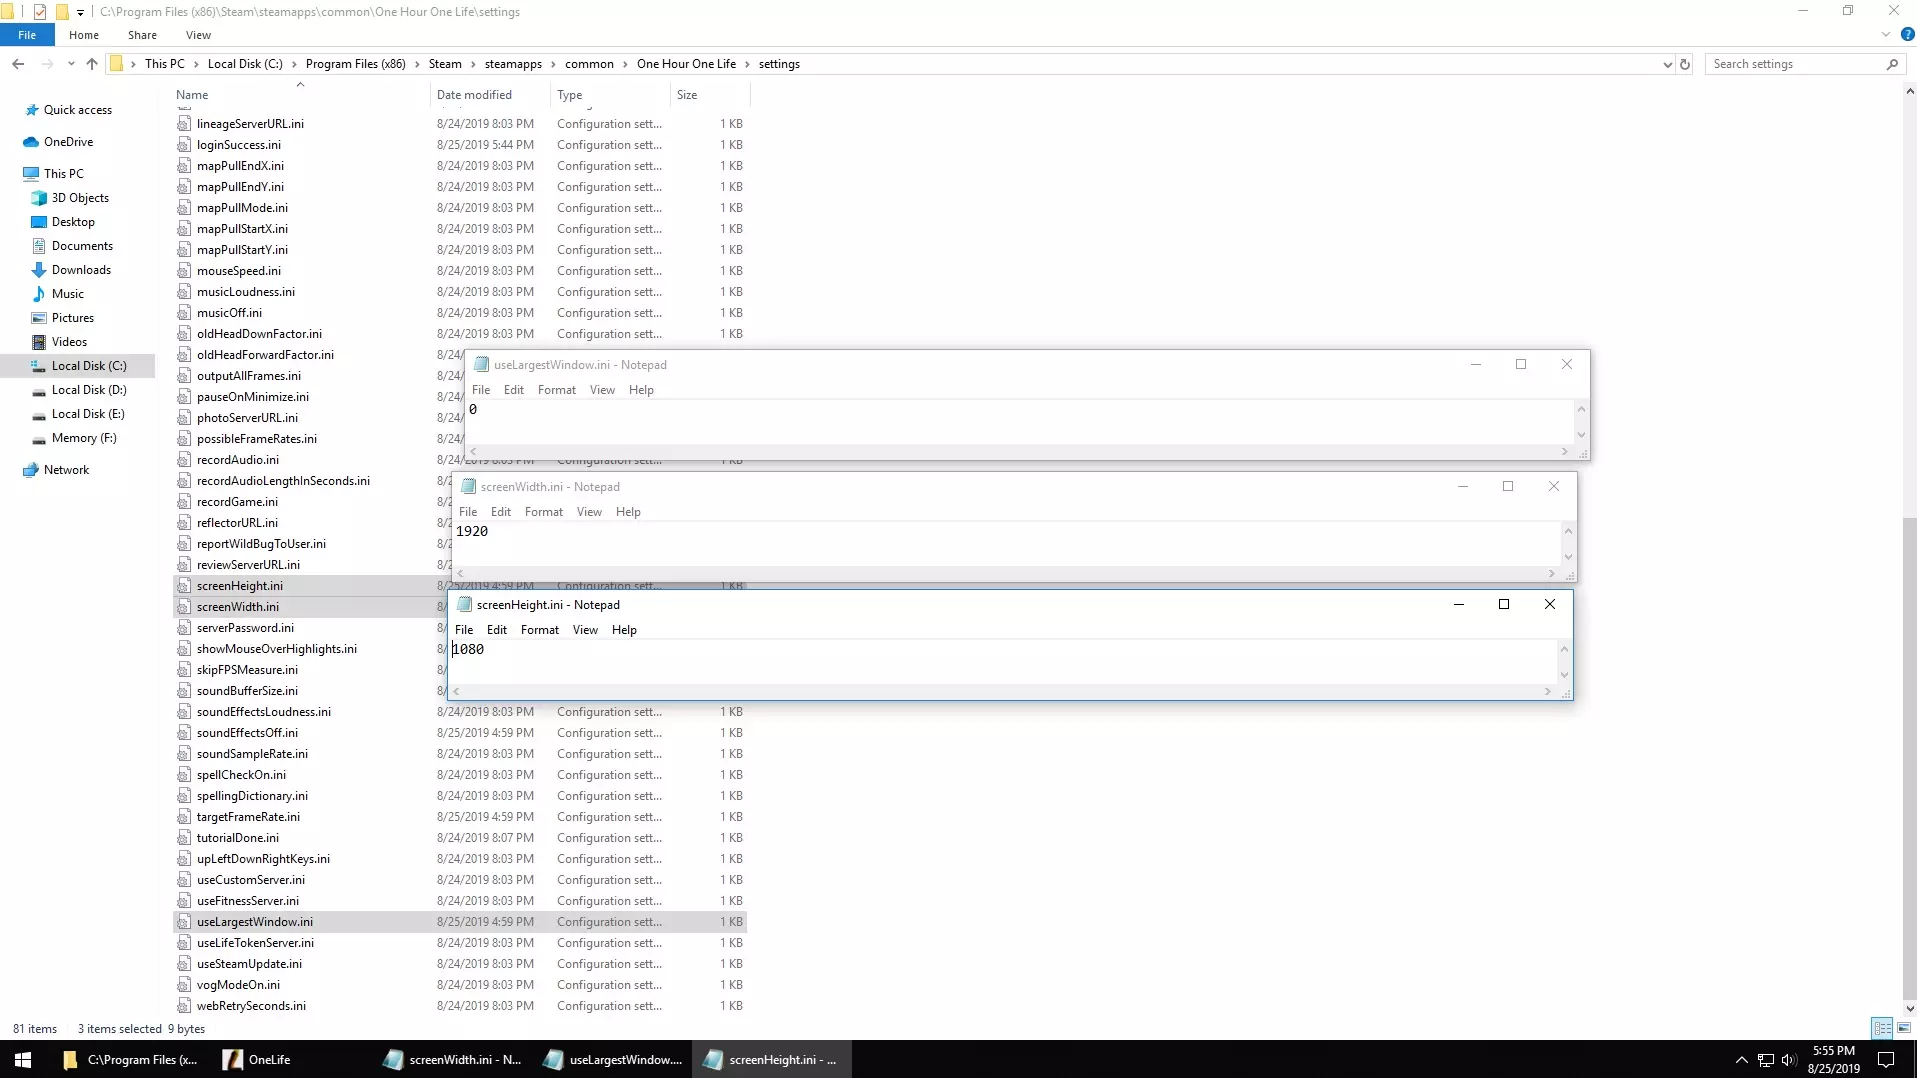Go back with the Back arrow

click(x=18, y=64)
